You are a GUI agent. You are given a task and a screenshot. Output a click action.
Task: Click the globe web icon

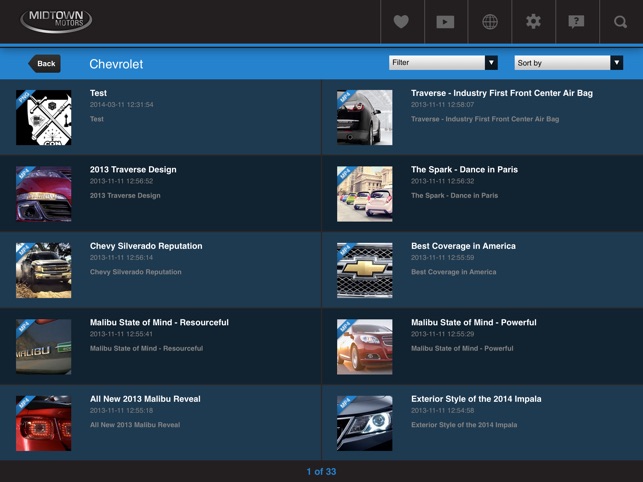click(490, 22)
